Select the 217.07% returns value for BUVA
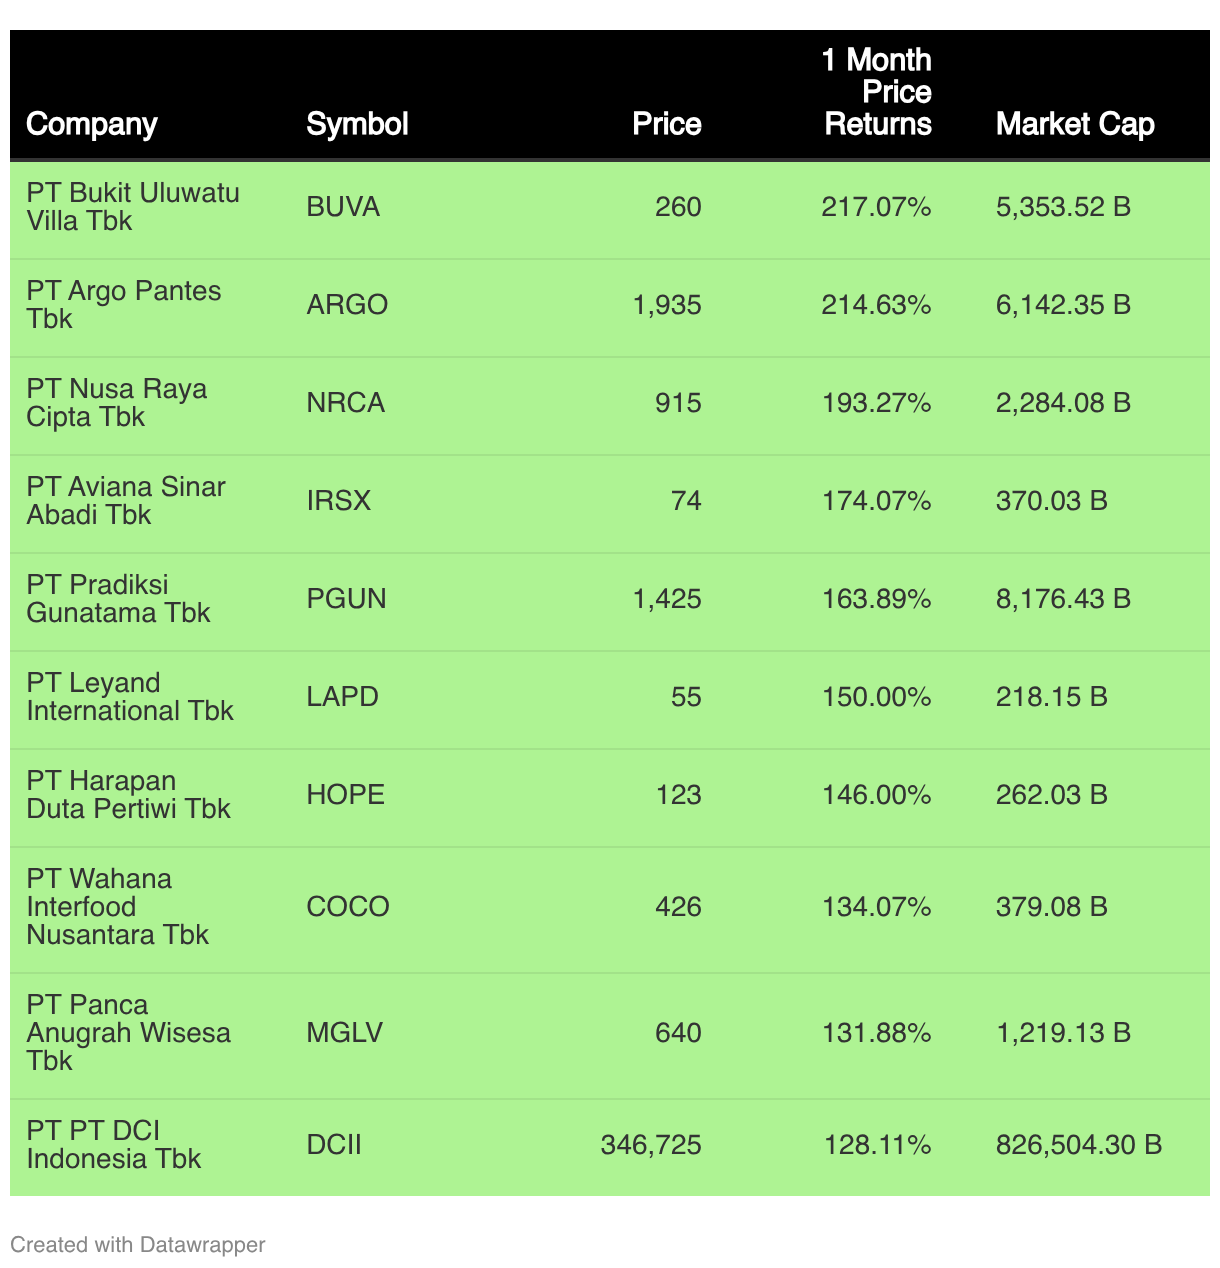This screenshot has width=1220, height=1268. 876,207
